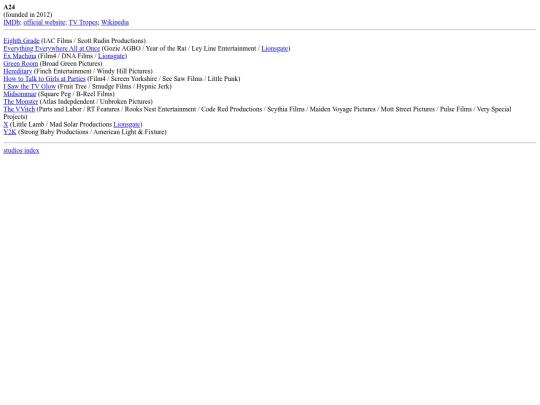The image size is (540, 405).
Task: Visit the official website link
Action: coord(44,22)
